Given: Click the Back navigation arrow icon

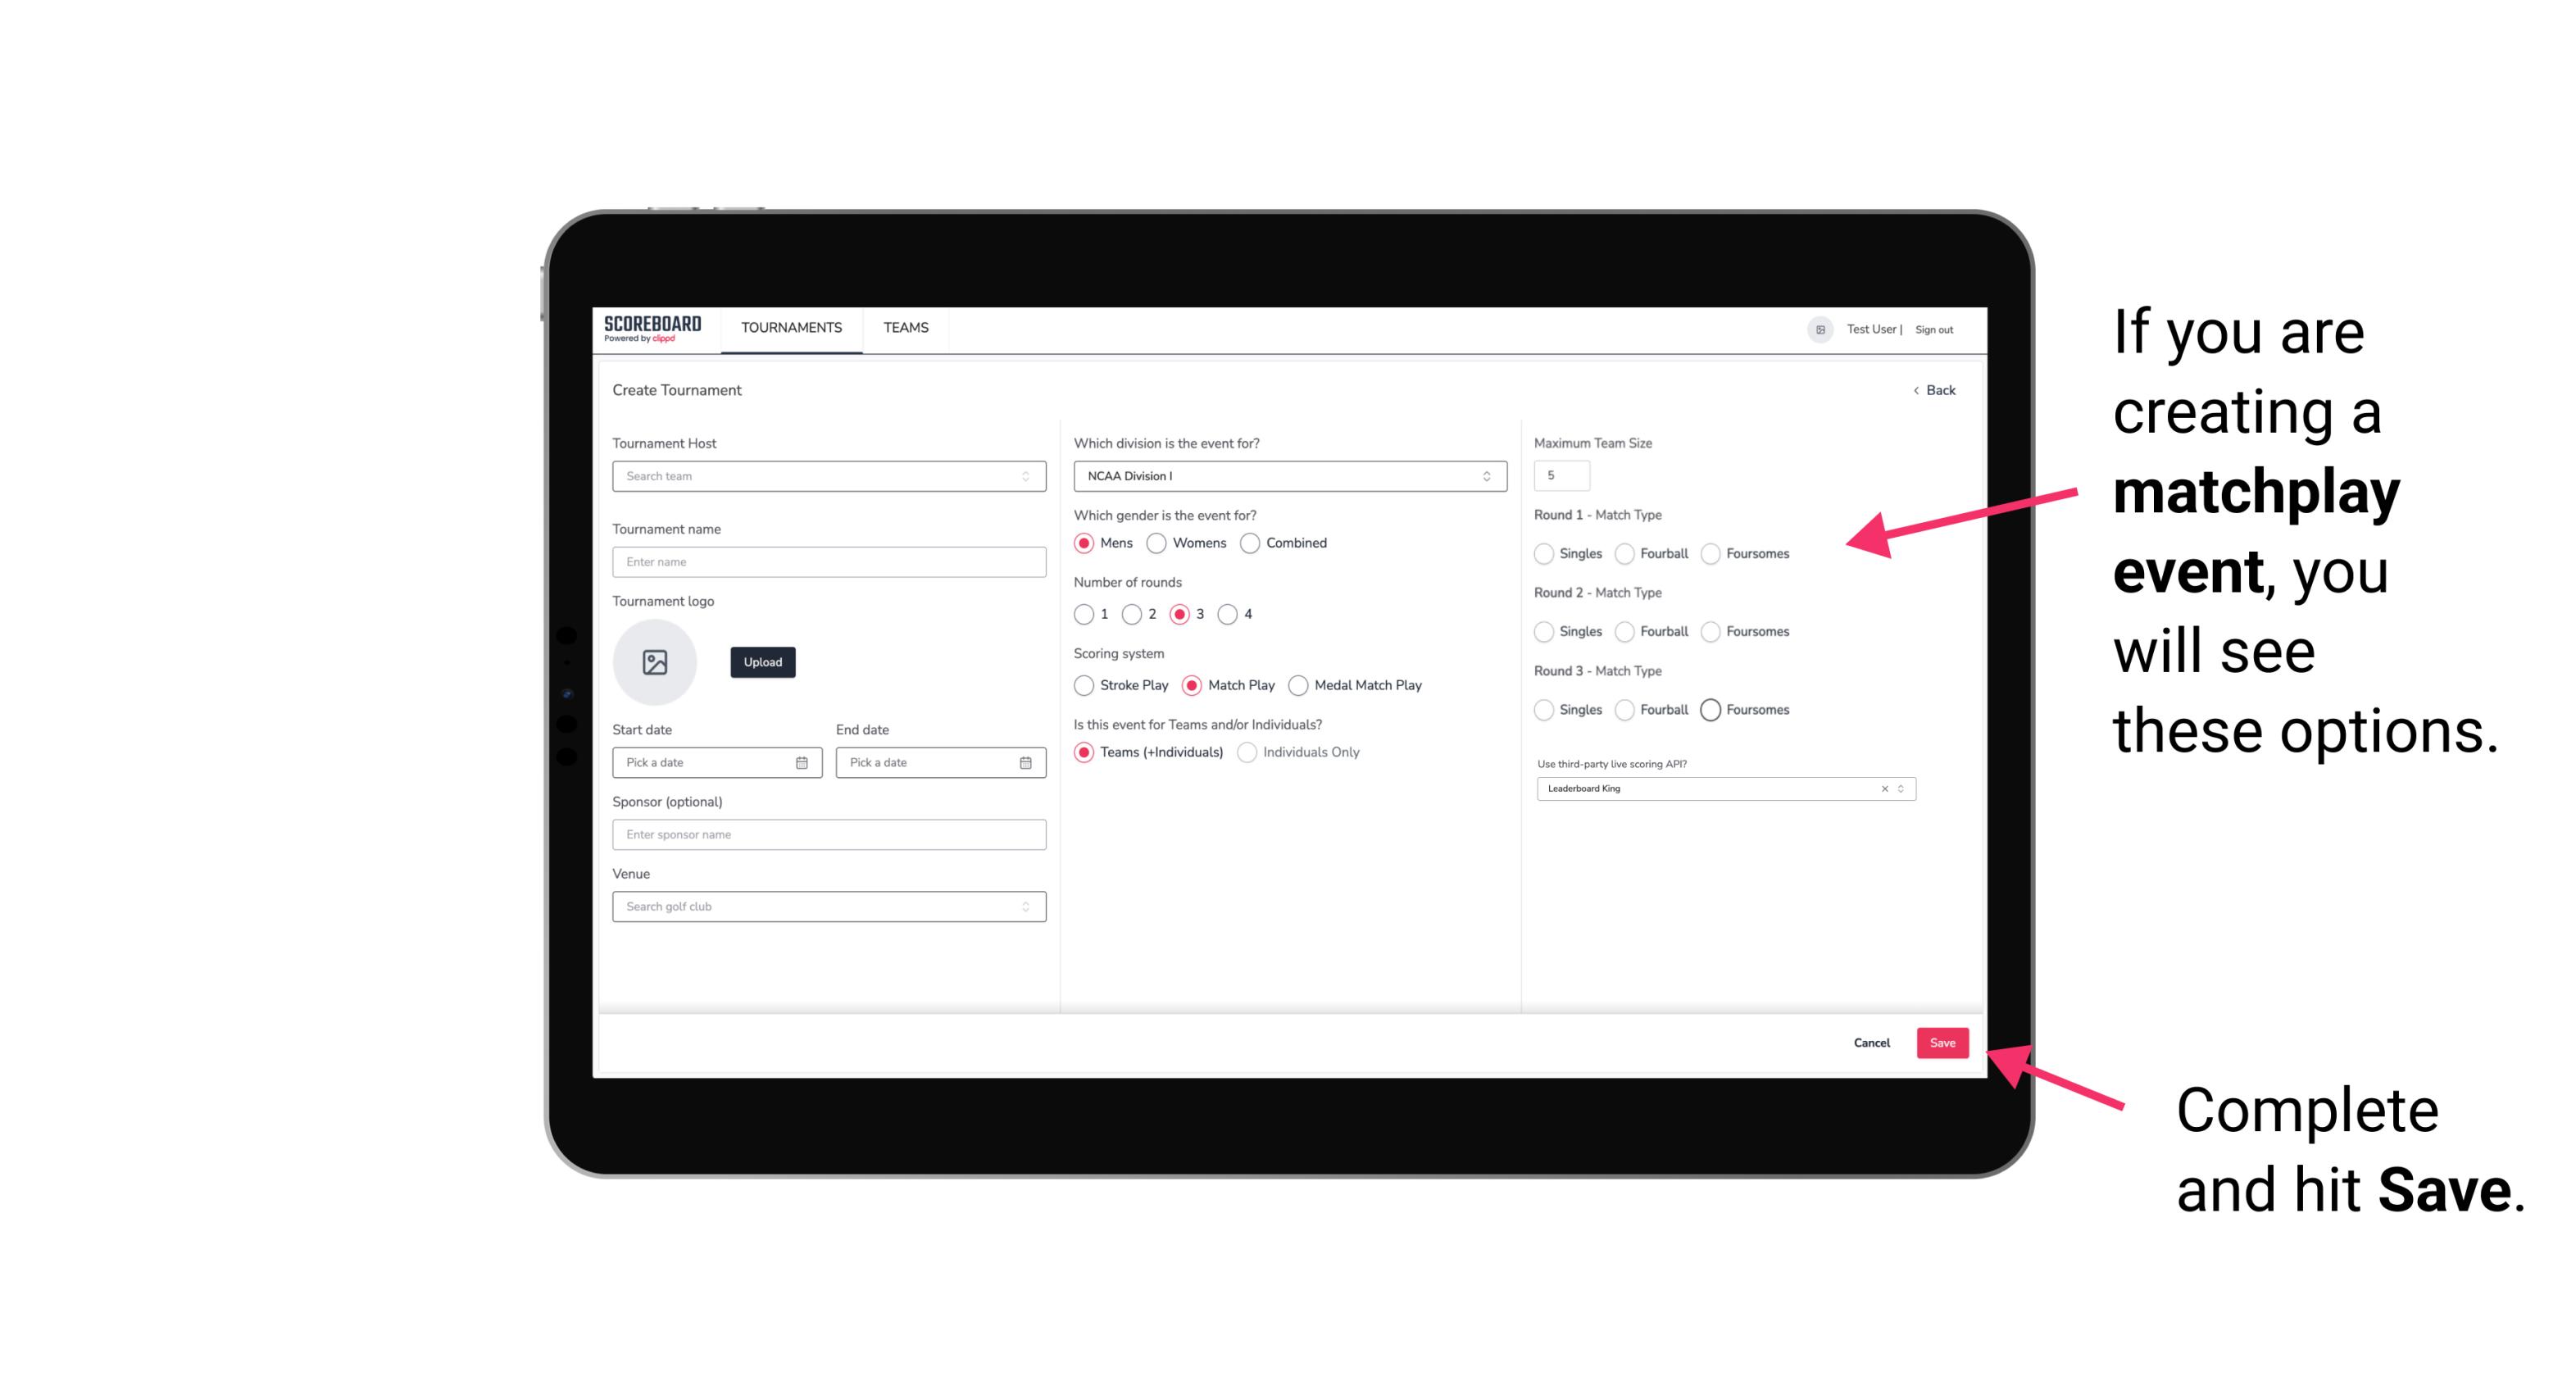Looking at the screenshot, I should coord(1915,389).
